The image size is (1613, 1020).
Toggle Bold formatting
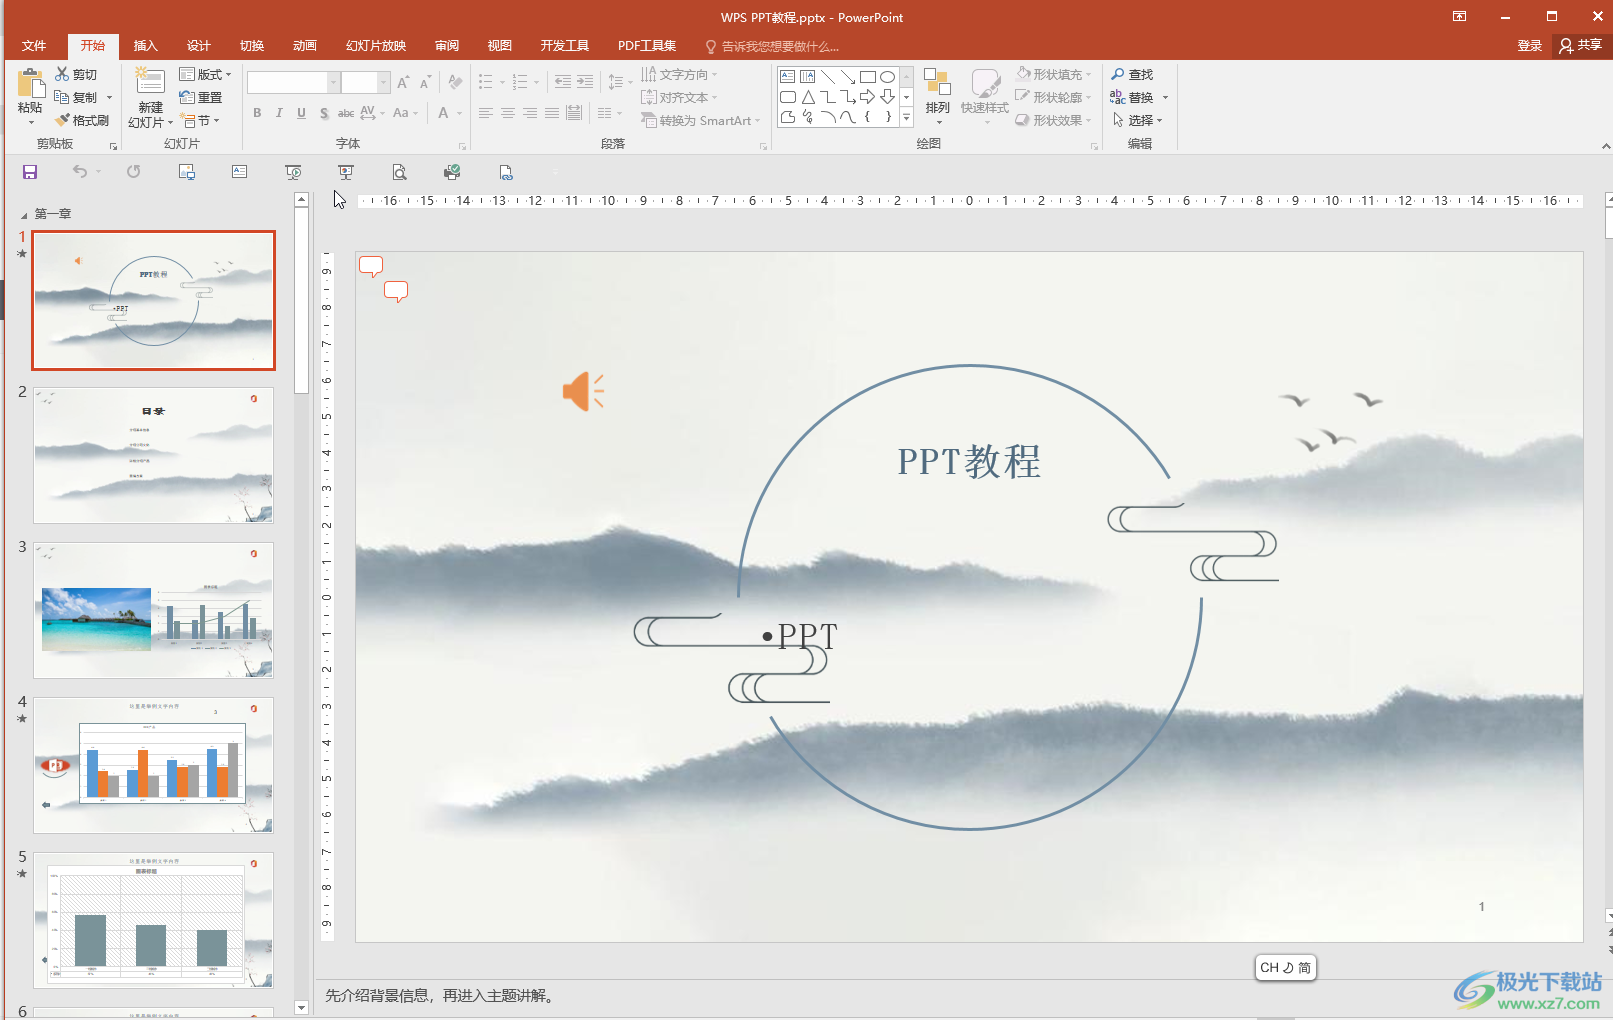(257, 113)
